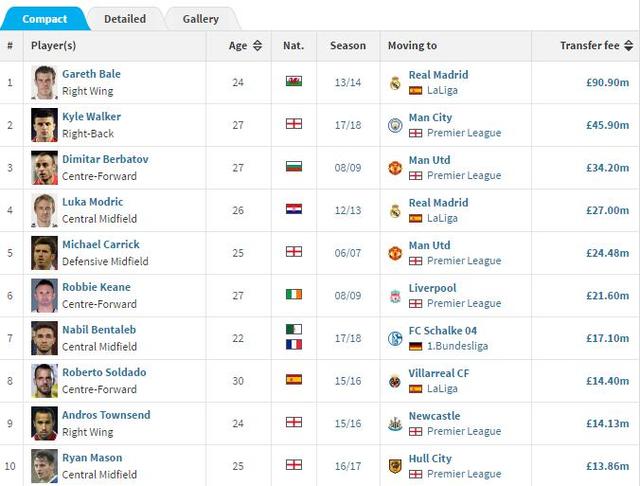Follow the Man Utd link in Michael Carrick's row

coord(429,245)
